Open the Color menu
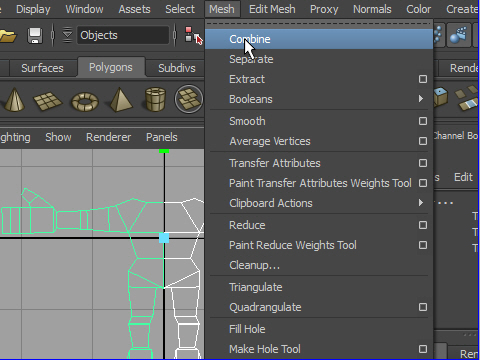 click(x=419, y=9)
